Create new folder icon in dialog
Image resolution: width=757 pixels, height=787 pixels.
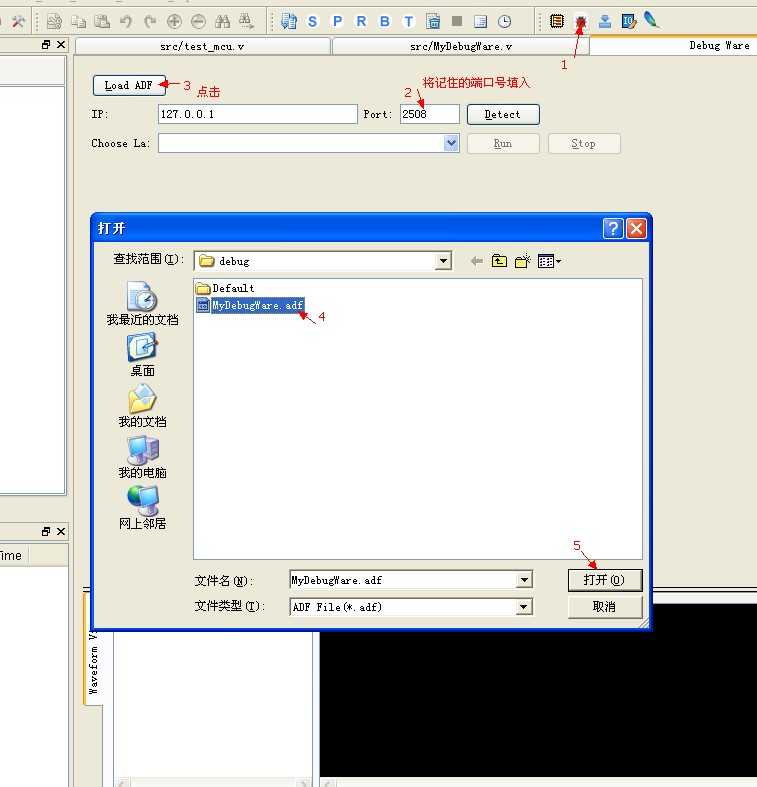pos(523,261)
